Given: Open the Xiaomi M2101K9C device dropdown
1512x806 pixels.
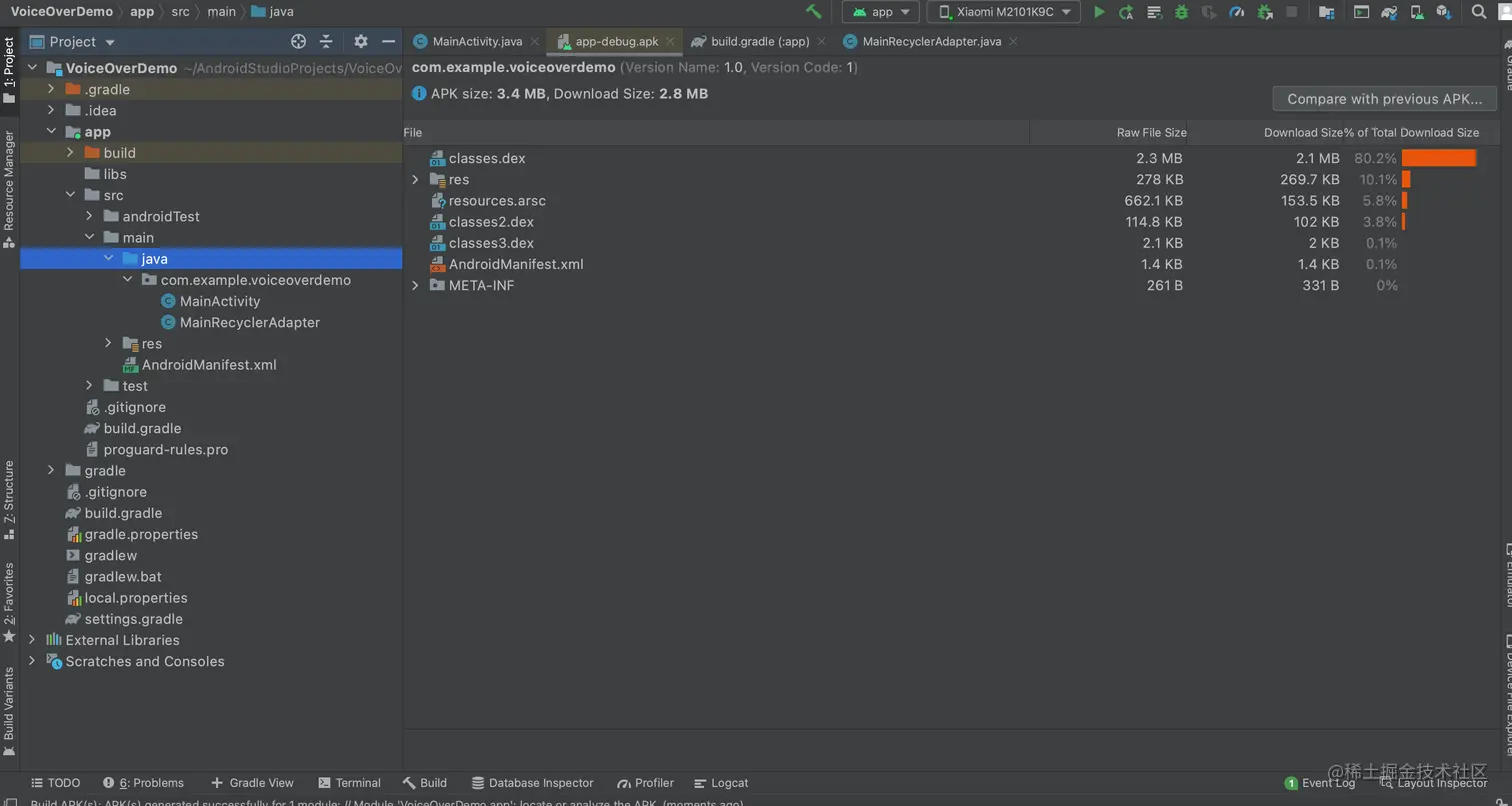Looking at the screenshot, I should pyautogui.click(x=1004, y=12).
